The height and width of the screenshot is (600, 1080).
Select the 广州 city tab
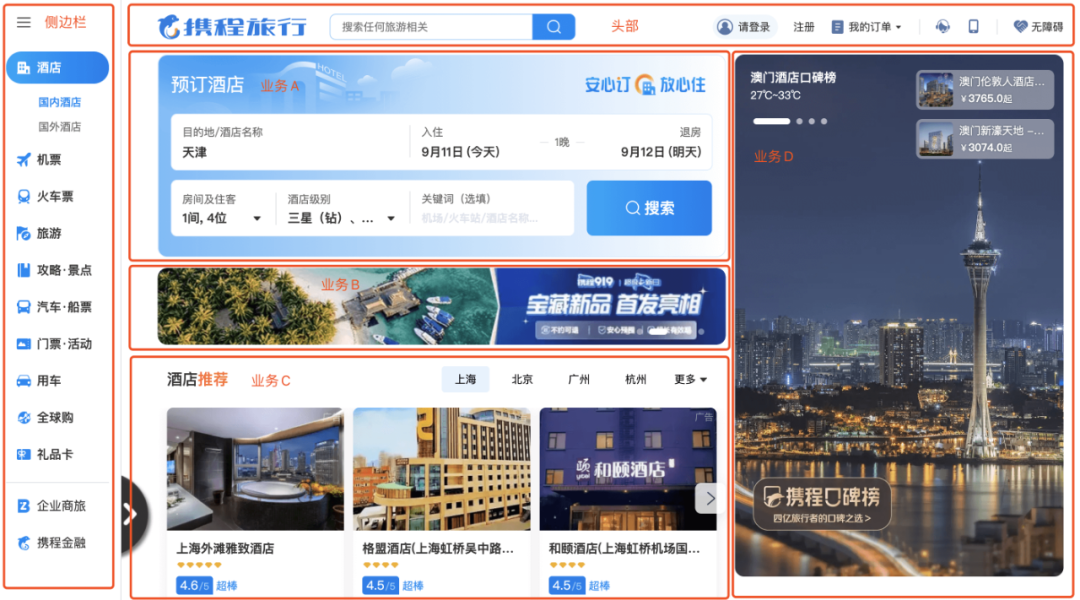click(x=579, y=380)
